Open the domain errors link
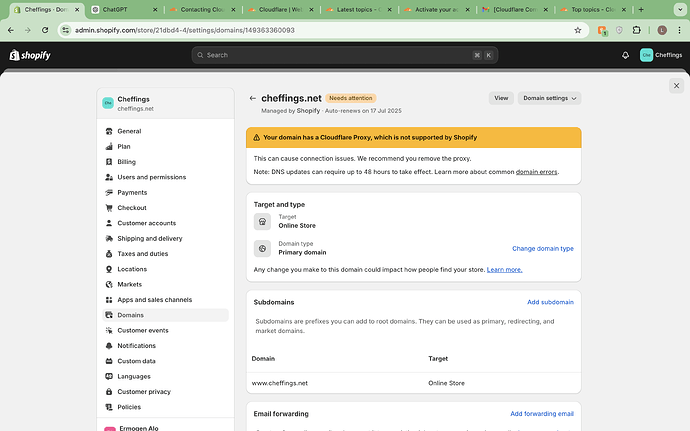 pyautogui.click(x=536, y=172)
